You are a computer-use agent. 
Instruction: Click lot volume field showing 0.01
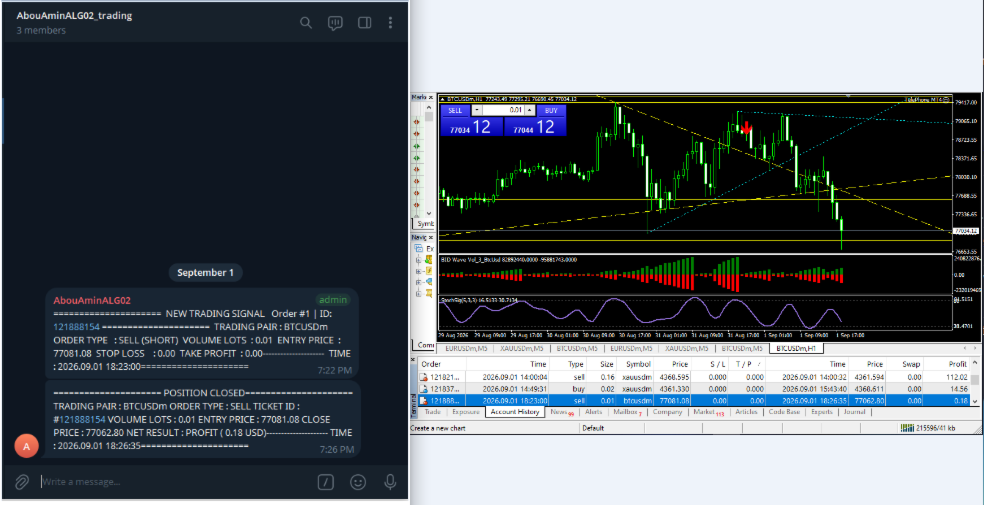503,110
